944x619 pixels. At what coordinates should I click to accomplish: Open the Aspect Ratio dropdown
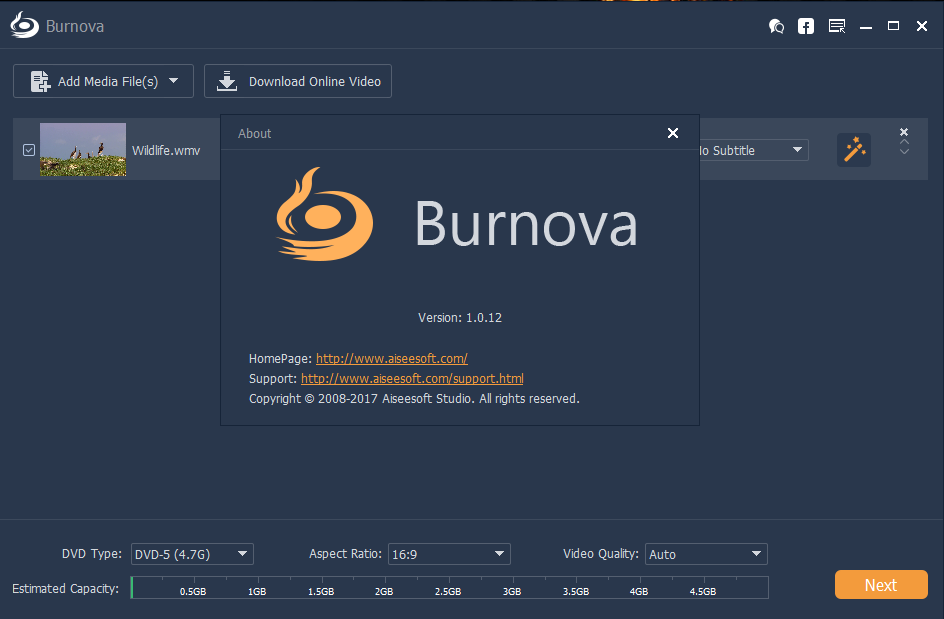pos(449,554)
